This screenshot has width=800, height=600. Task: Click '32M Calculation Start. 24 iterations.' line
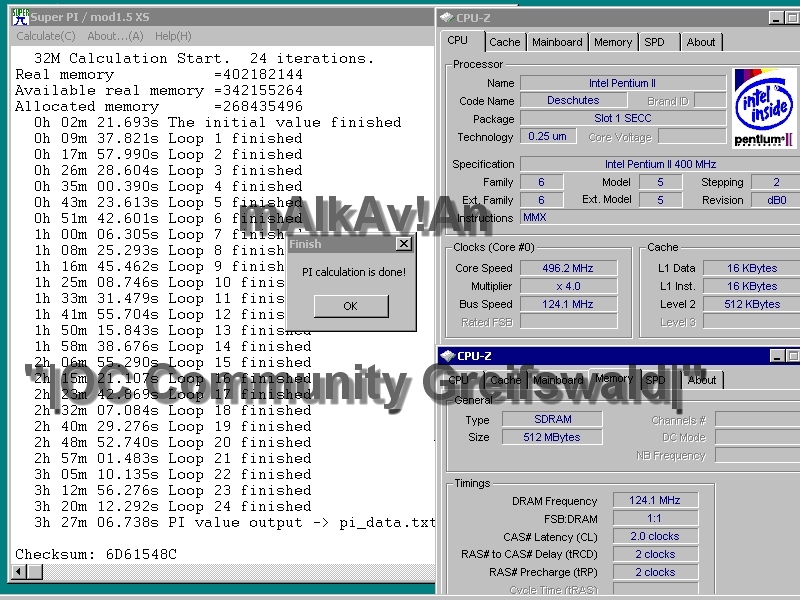[204, 58]
